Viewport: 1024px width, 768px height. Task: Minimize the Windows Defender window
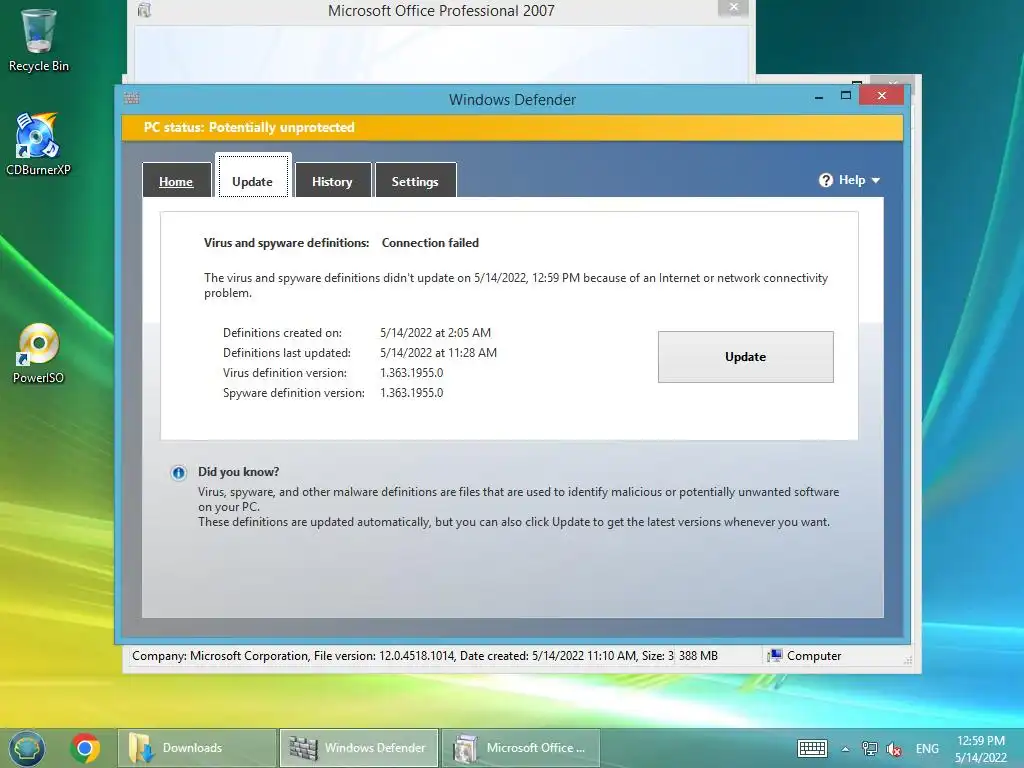(819, 97)
